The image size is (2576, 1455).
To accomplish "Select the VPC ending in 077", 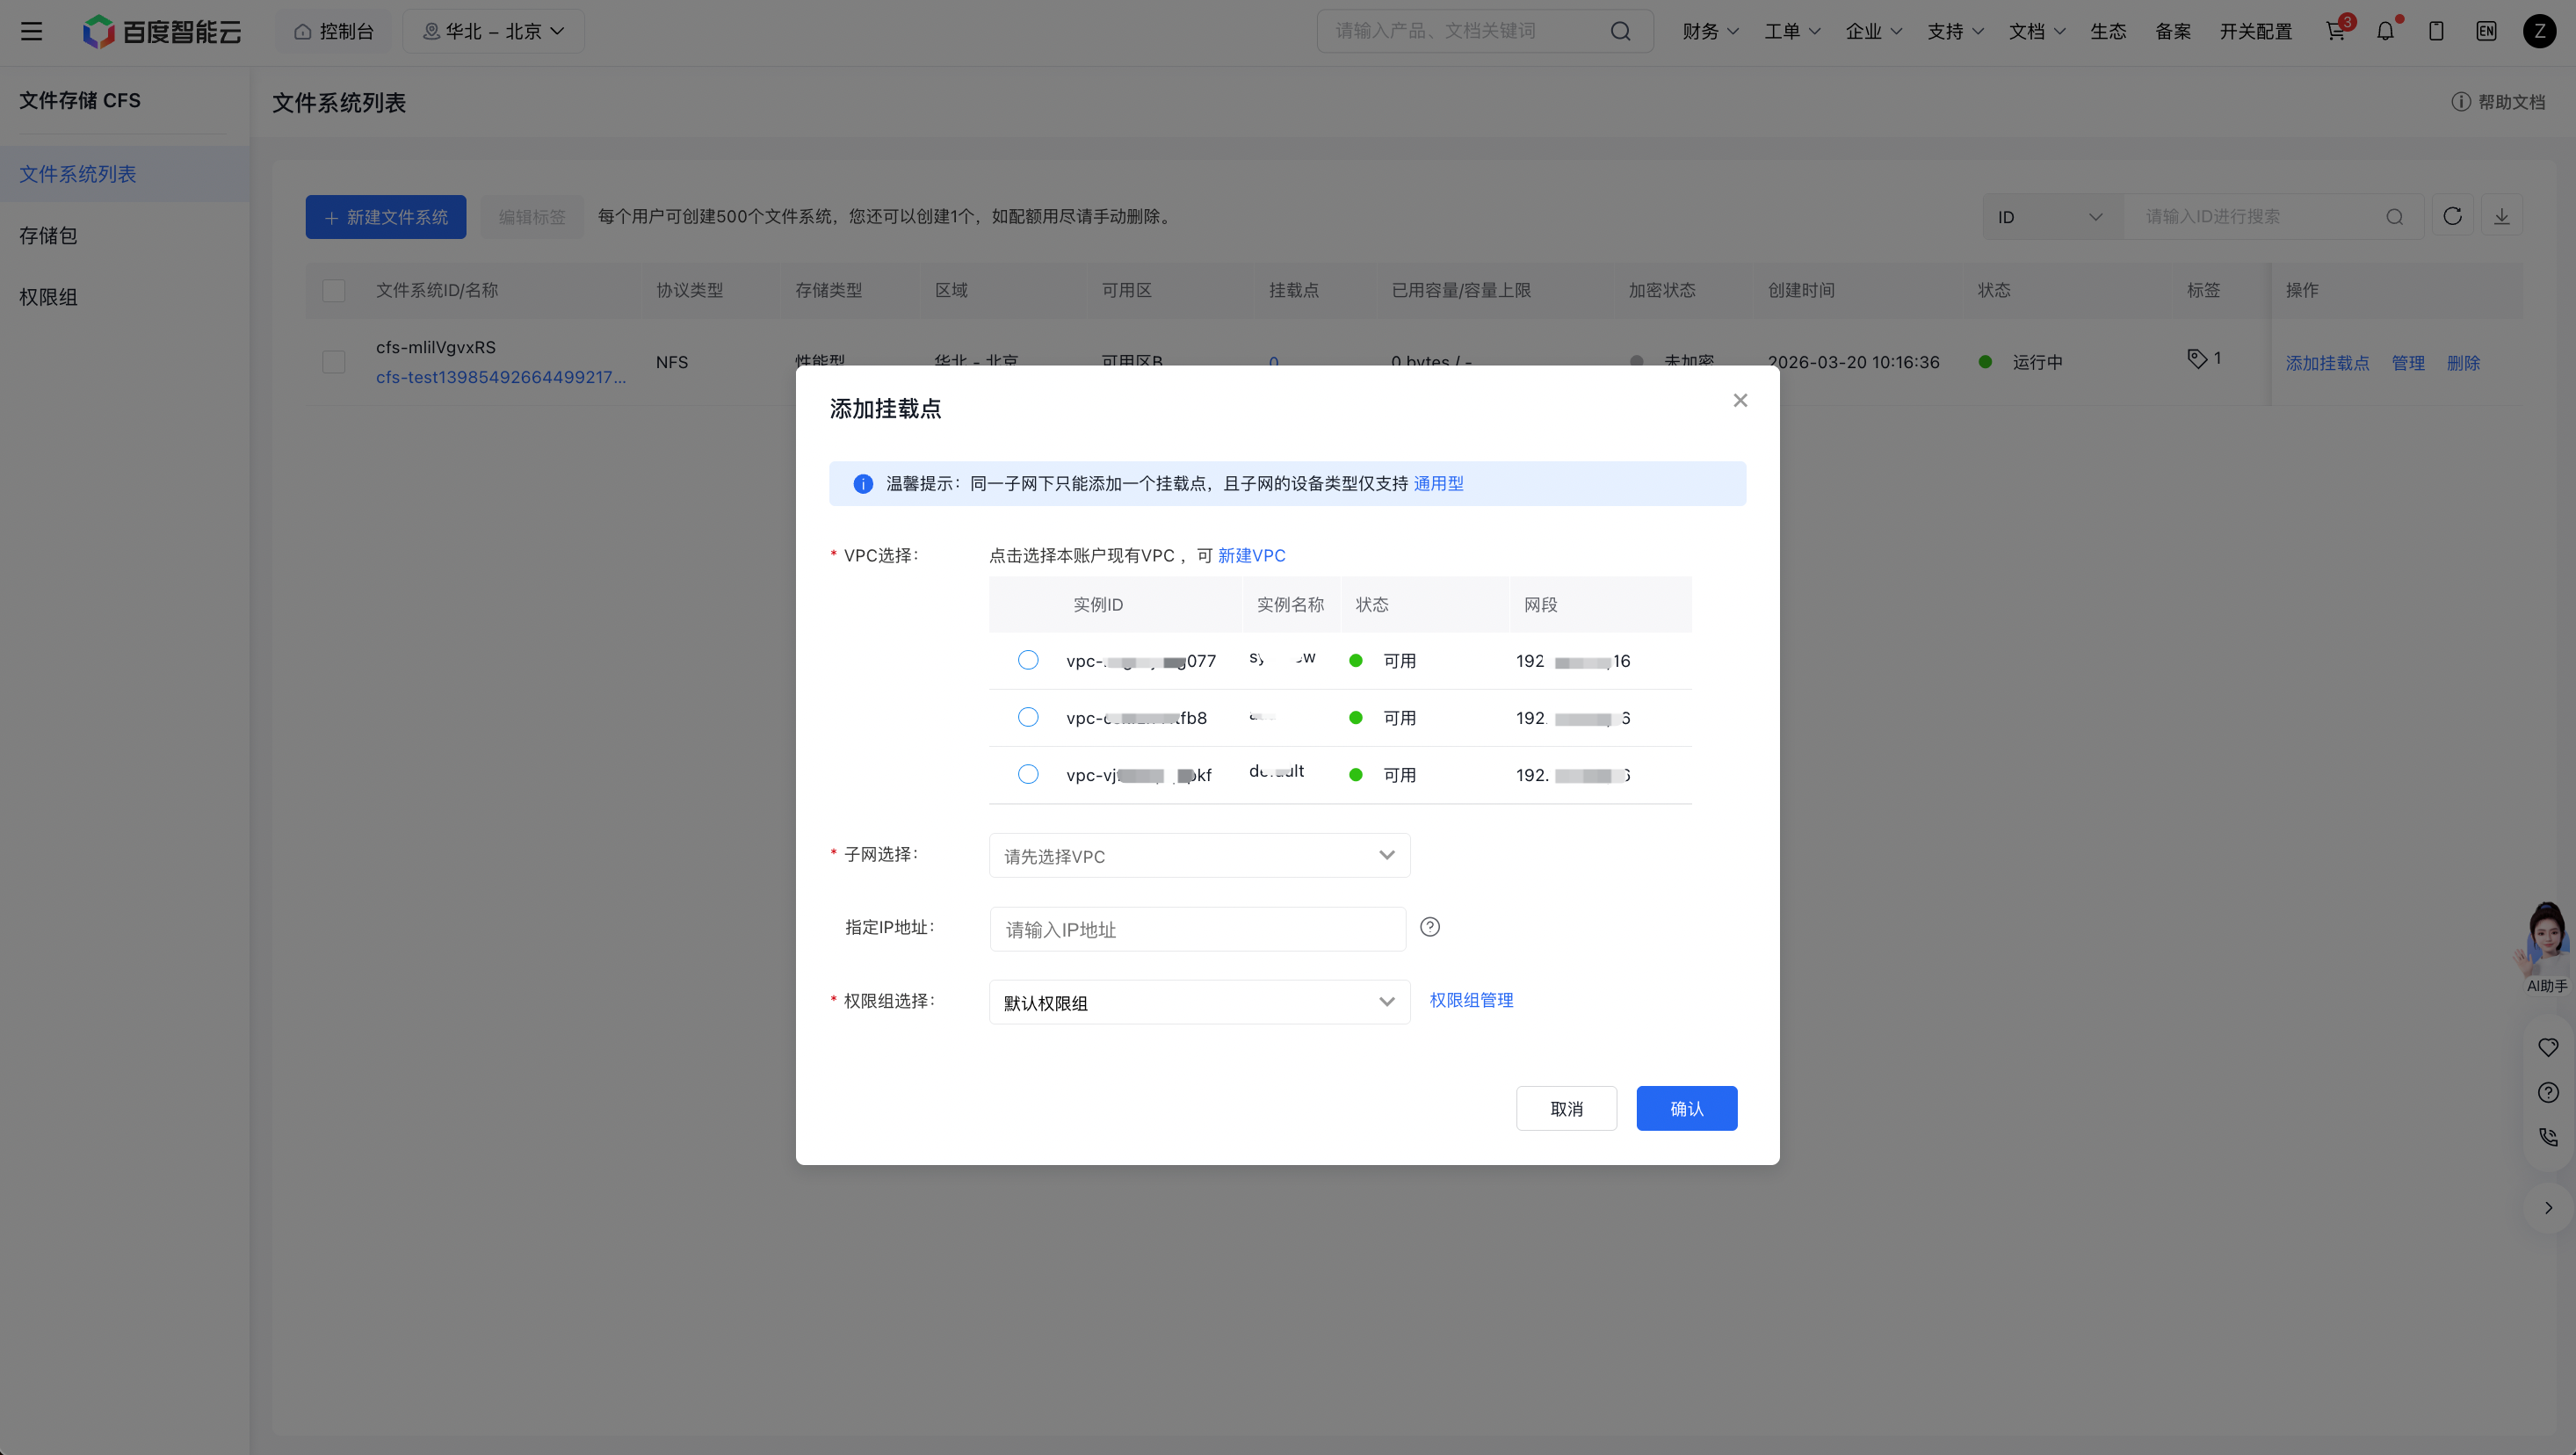I will [x=1028, y=660].
